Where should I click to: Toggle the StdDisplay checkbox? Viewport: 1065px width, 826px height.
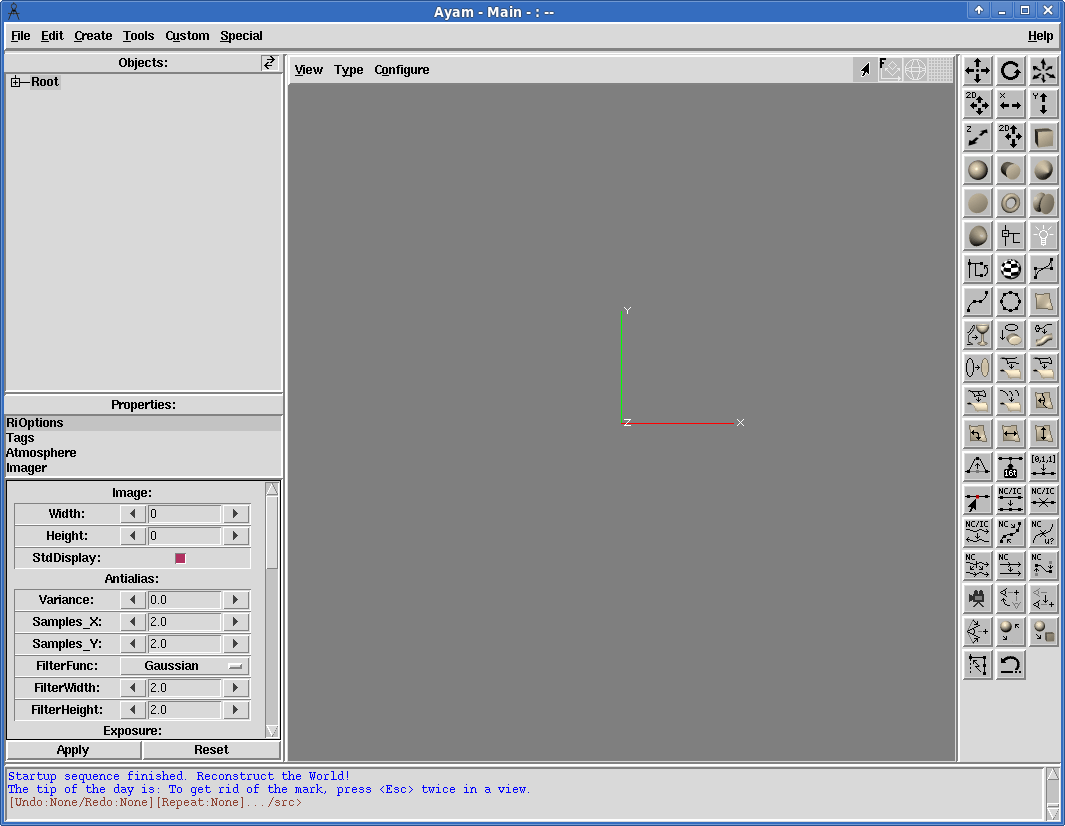180,558
